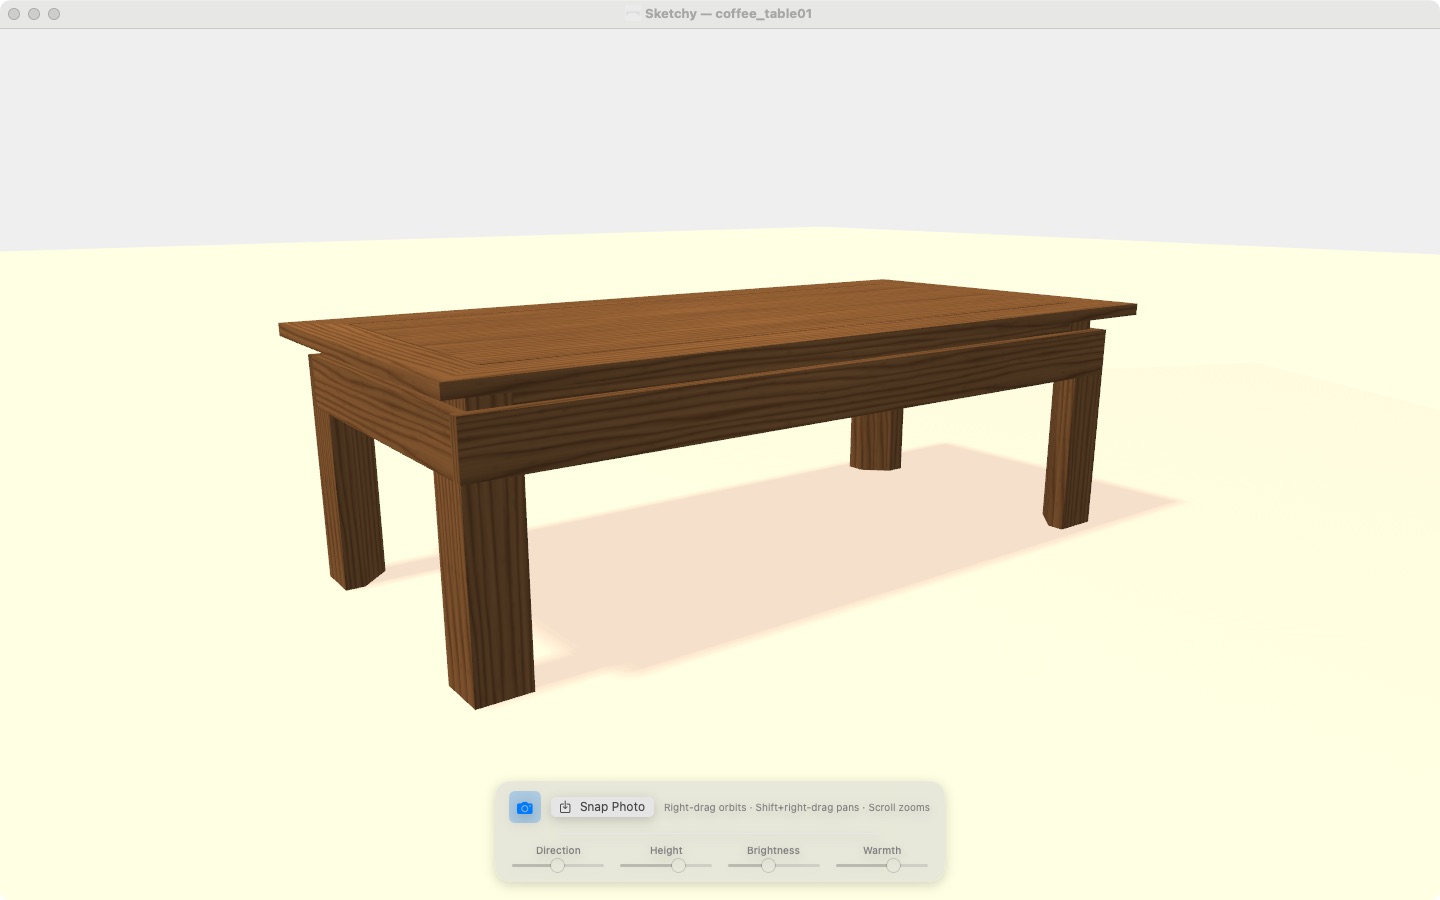Minimize the Sketchy window

click(x=34, y=14)
